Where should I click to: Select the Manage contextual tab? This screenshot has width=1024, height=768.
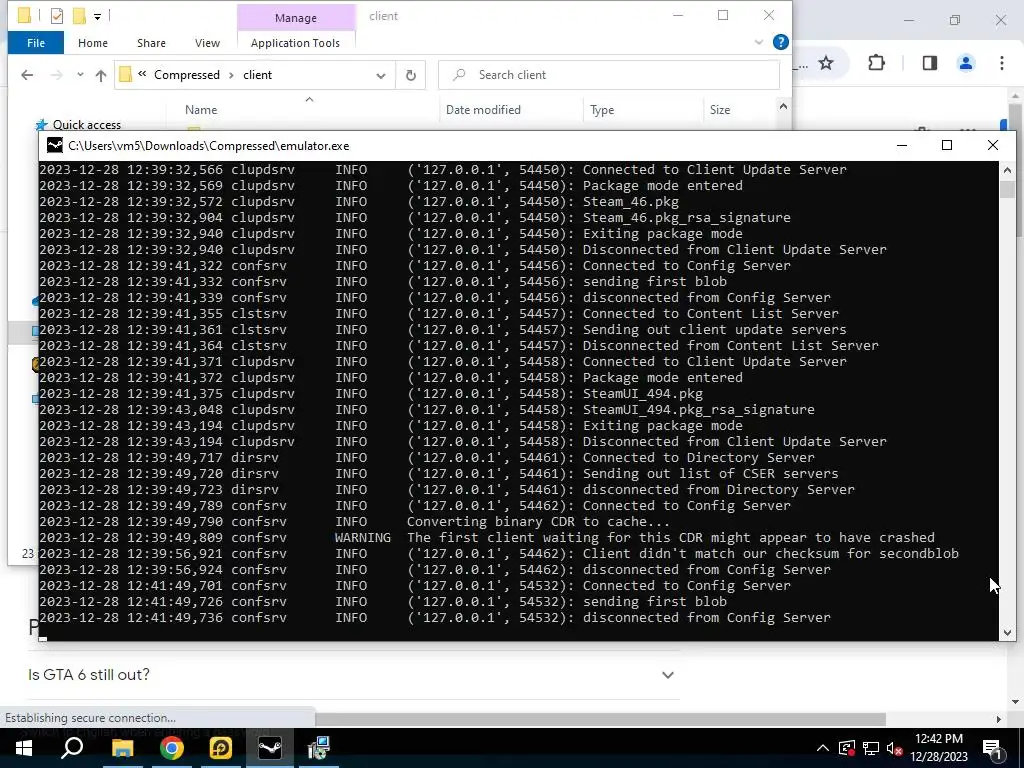click(x=296, y=18)
